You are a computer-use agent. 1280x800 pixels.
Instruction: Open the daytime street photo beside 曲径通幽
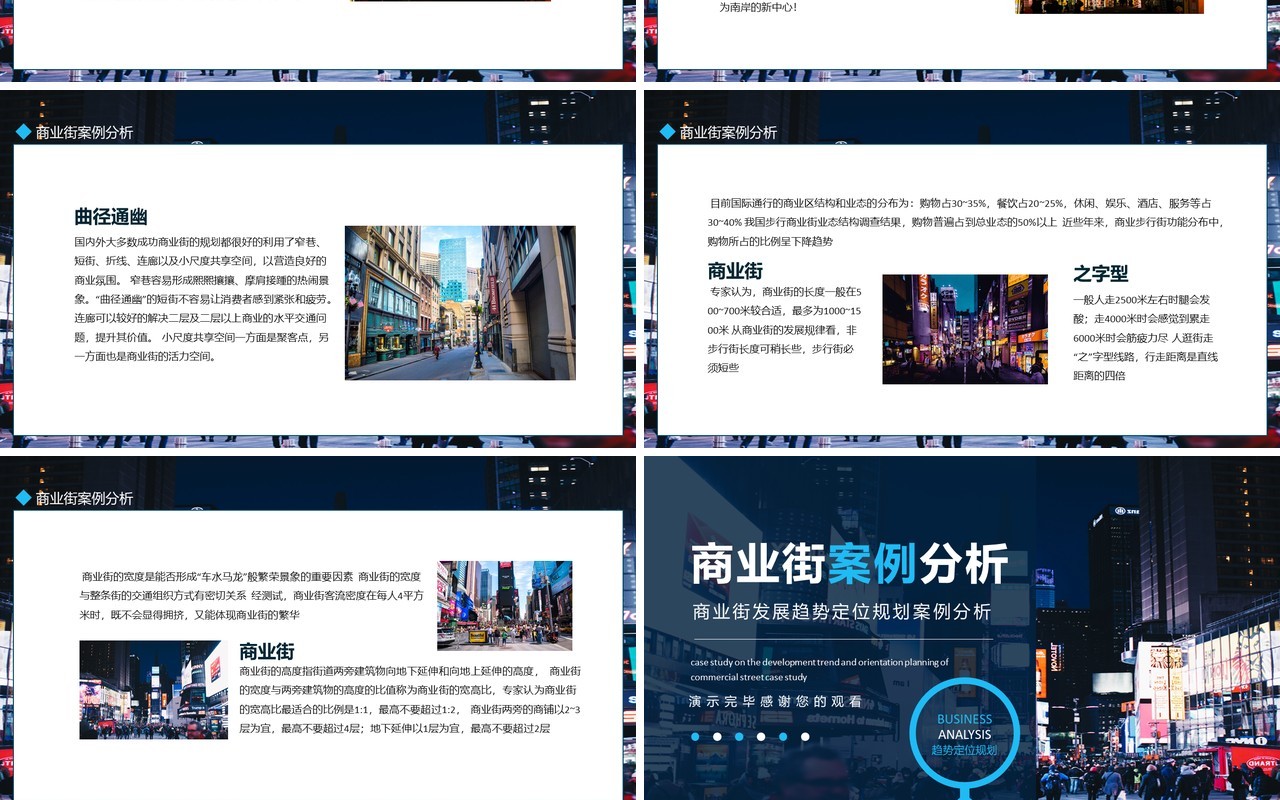click(x=460, y=303)
